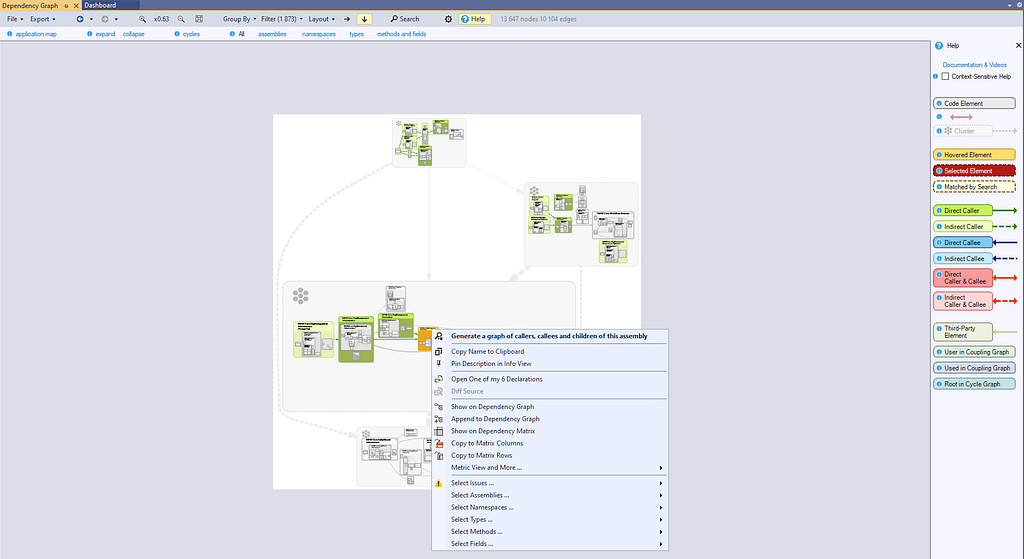This screenshot has height=559, width=1024.
Task: Click the expand link
Action: (105, 34)
